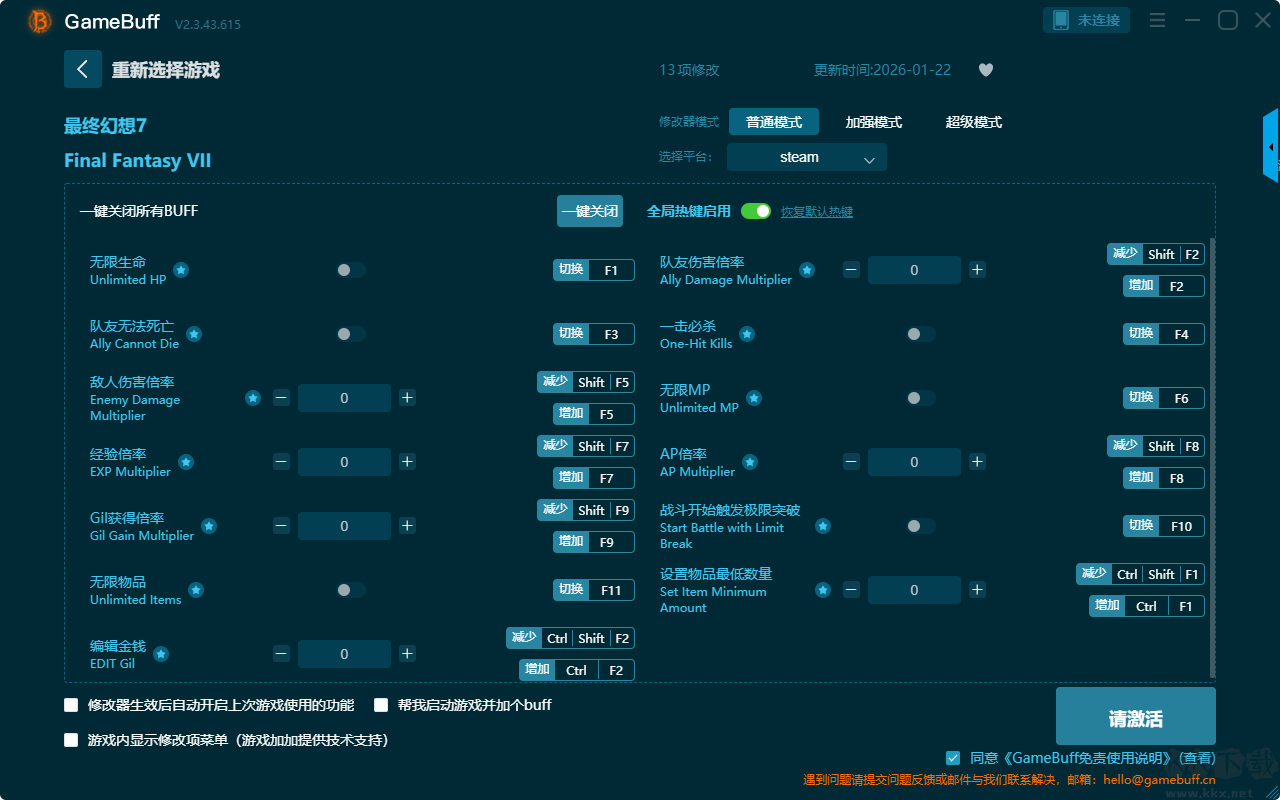
Task: Open the (查看) disclaimer link
Action: click(x=1195, y=759)
